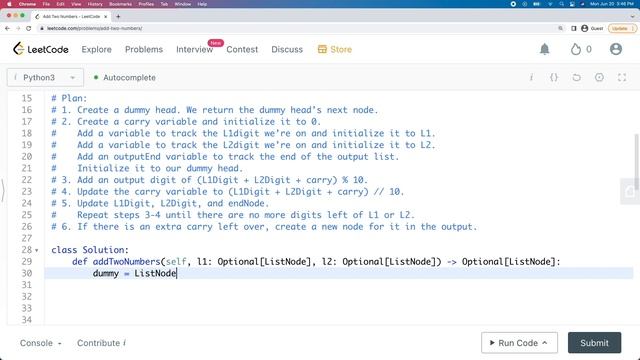The height and width of the screenshot is (360, 640).
Task: Open the Chrome History menu
Action: tap(95, 4)
